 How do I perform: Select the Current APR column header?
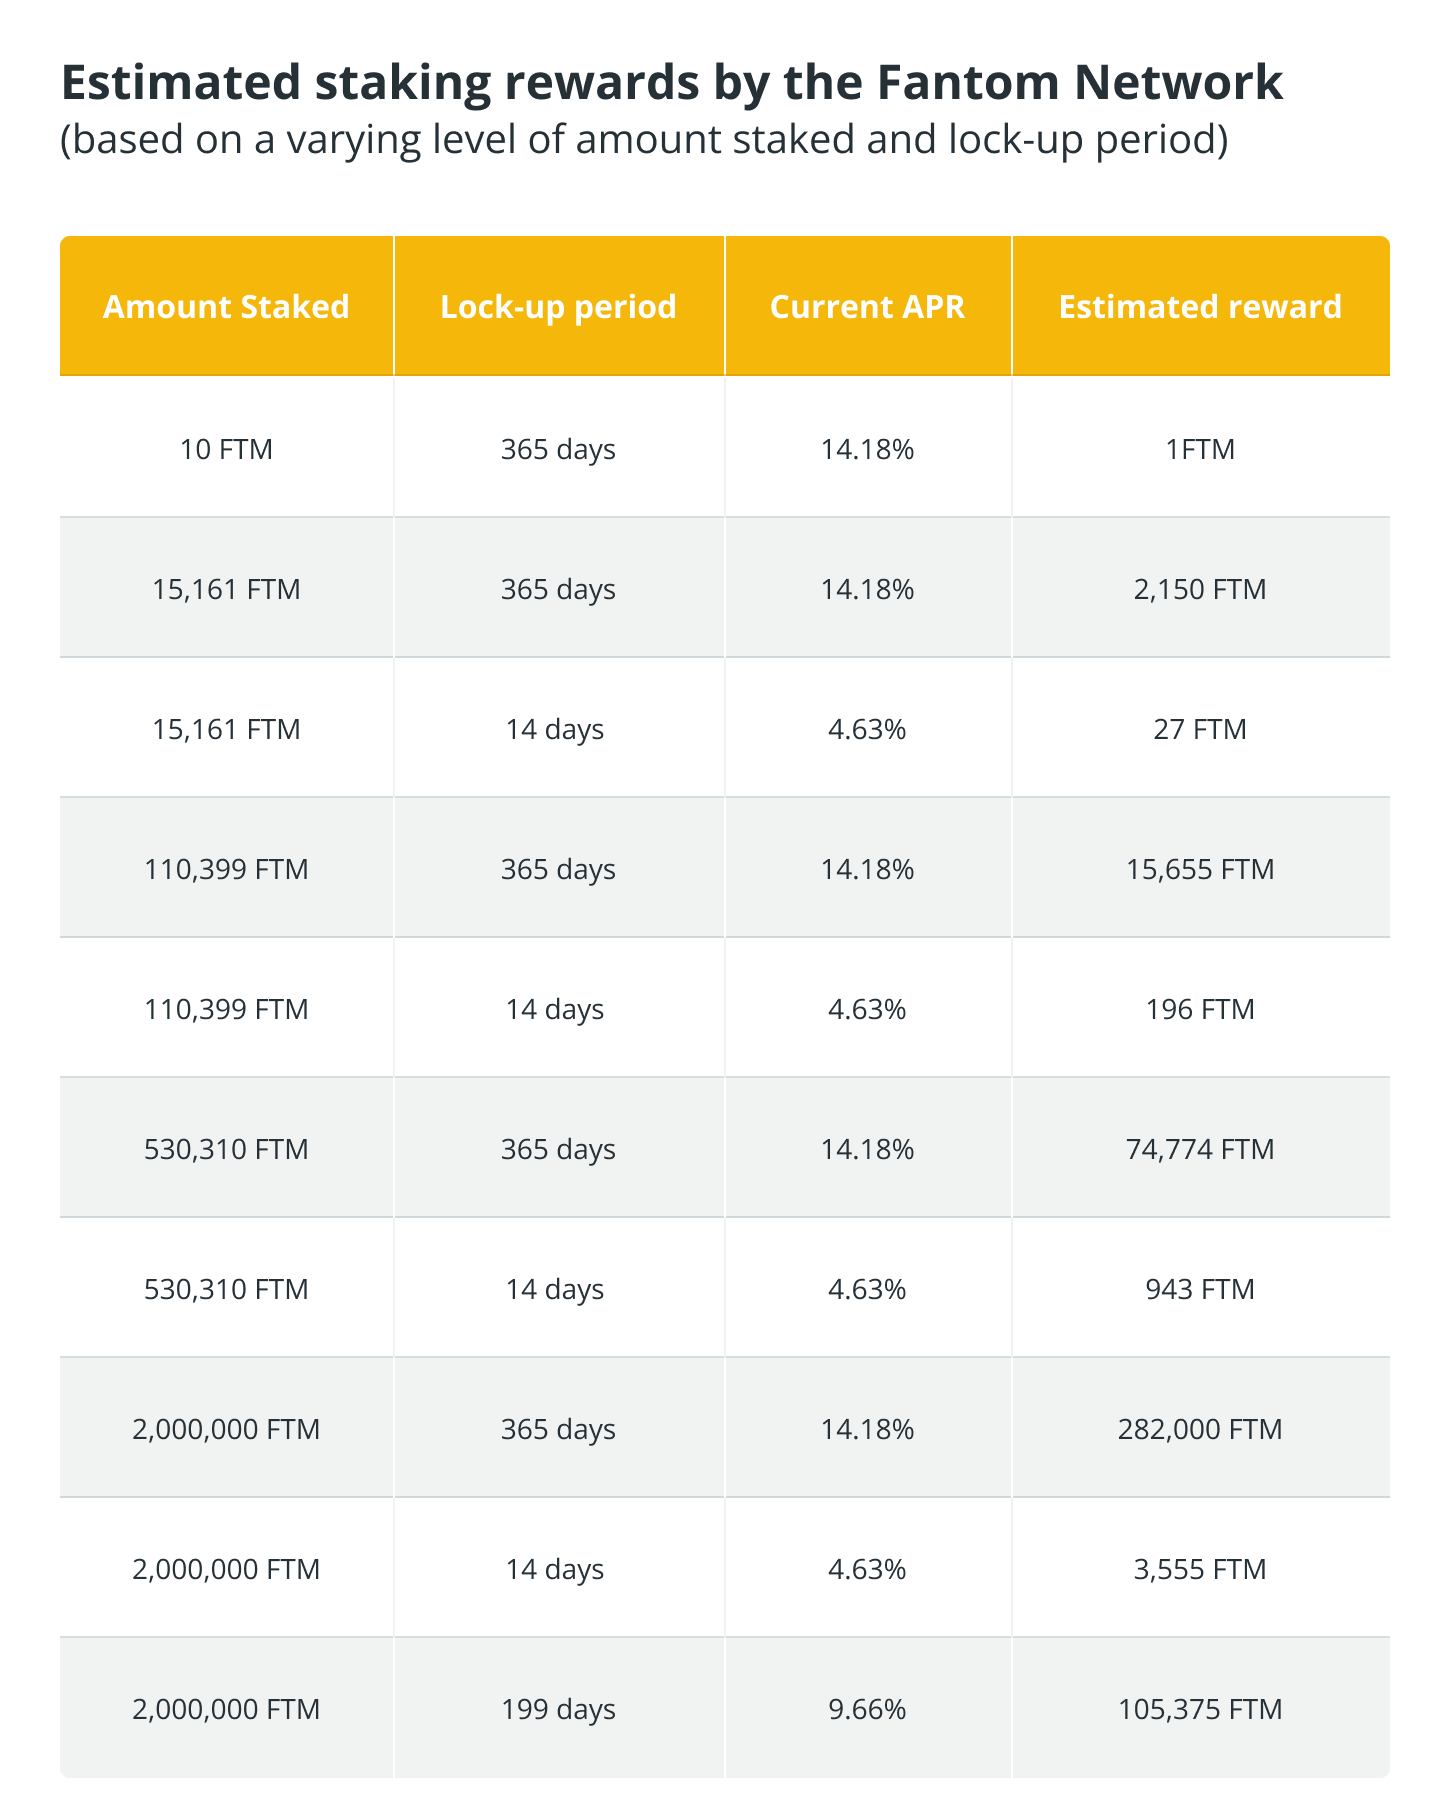tap(867, 306)
